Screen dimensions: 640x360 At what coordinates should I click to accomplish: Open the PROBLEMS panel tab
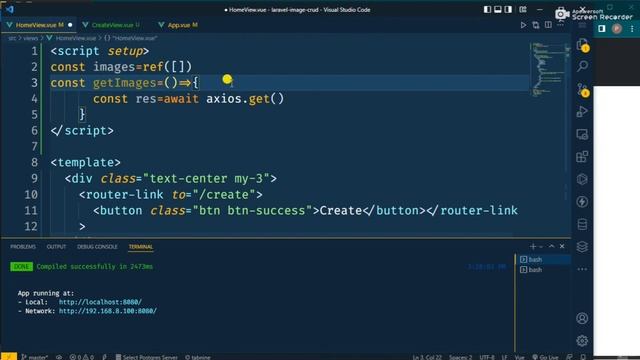(23, 247)
